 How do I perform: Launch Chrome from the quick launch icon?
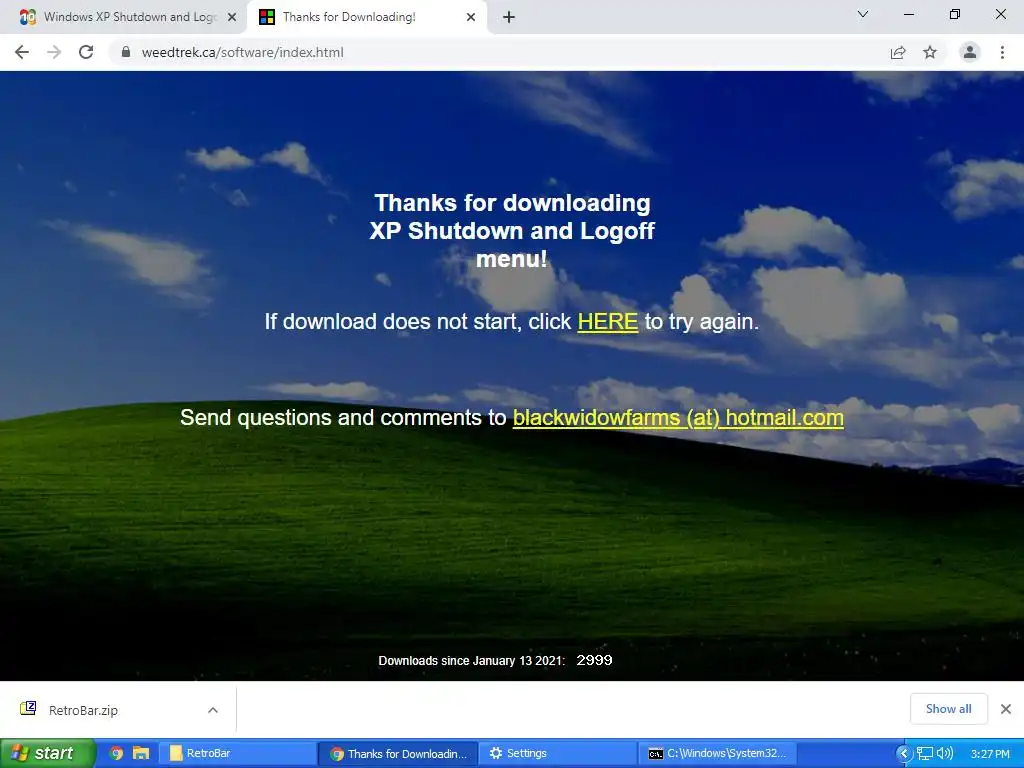point(116,753)
